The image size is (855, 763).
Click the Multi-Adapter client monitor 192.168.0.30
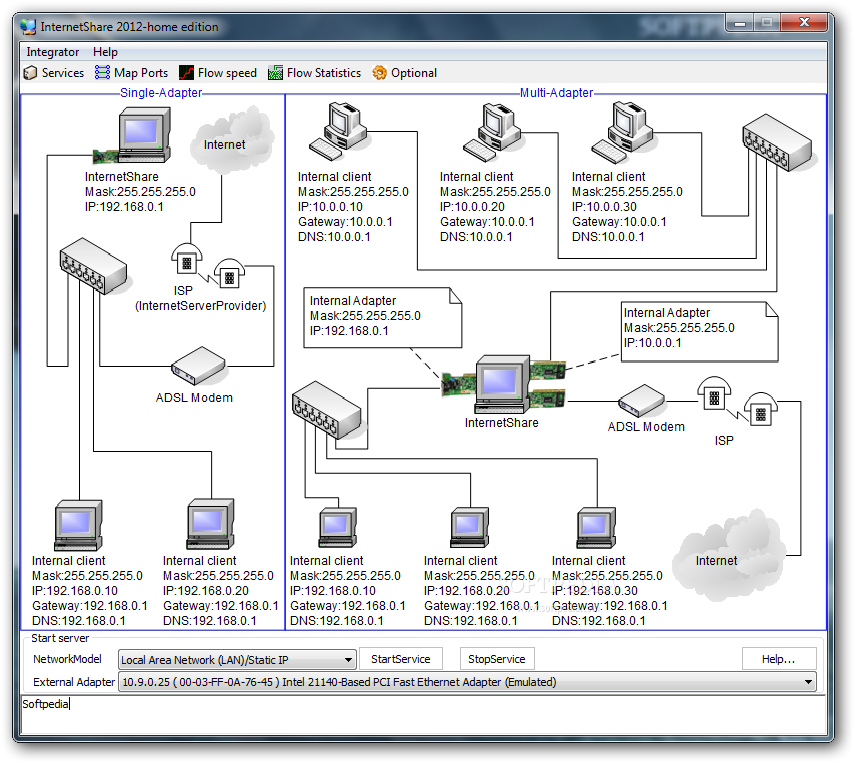(x=597, y=528)
